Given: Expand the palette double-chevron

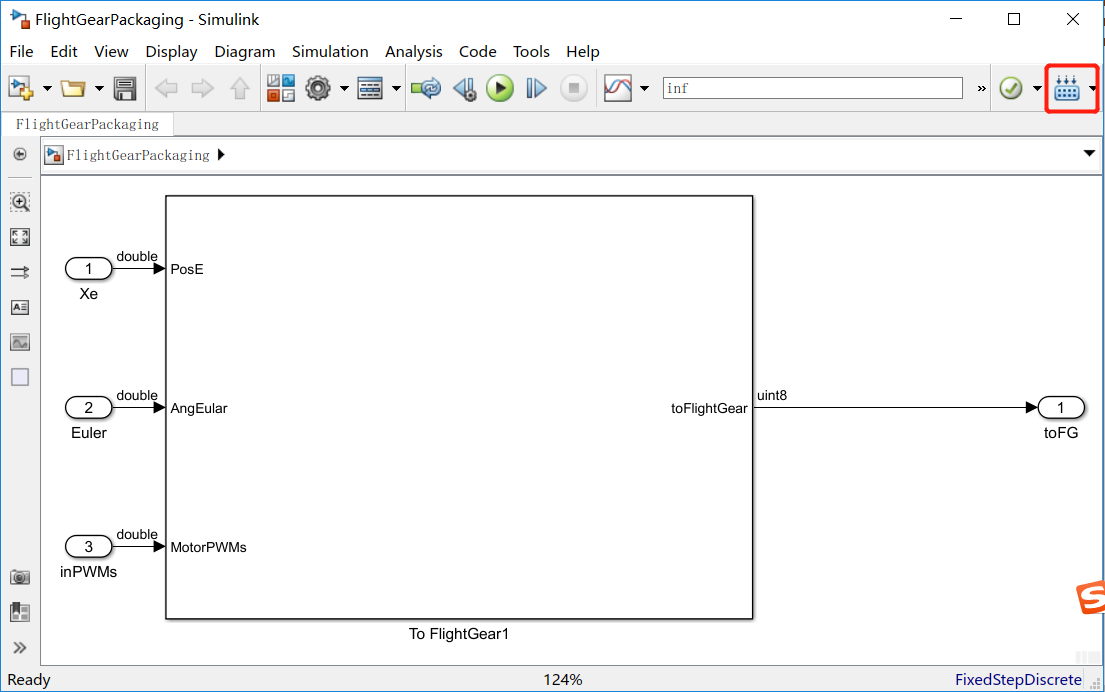Looking at the screenshot, I should pyautogui.click(x=20, y=648).
